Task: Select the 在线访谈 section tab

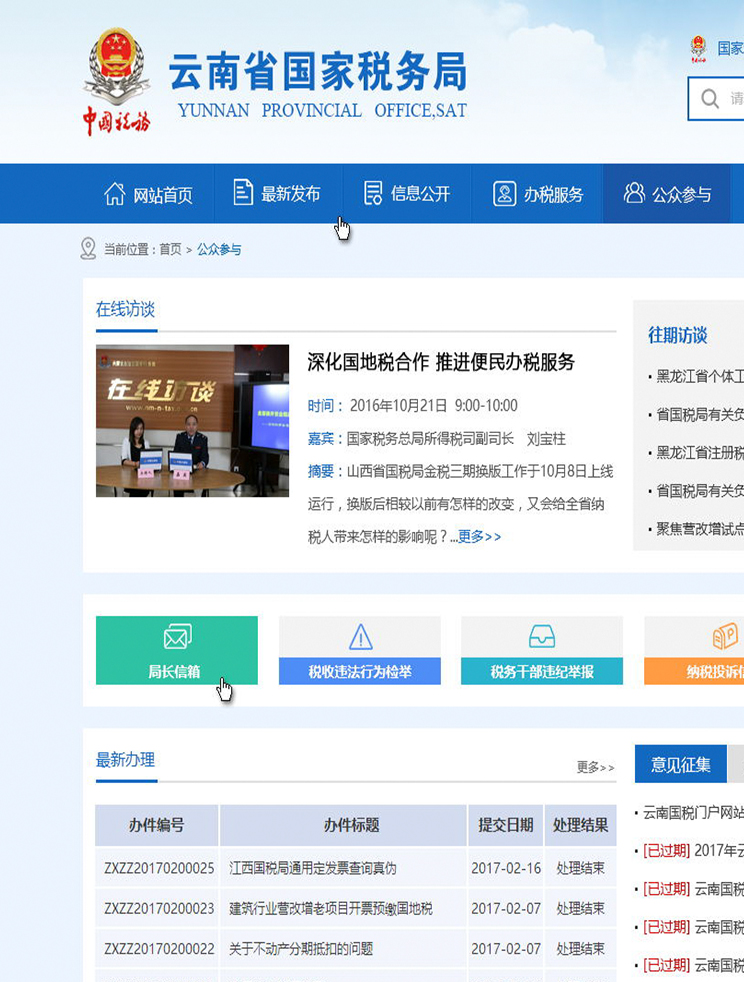Action: tap(125, 310)
